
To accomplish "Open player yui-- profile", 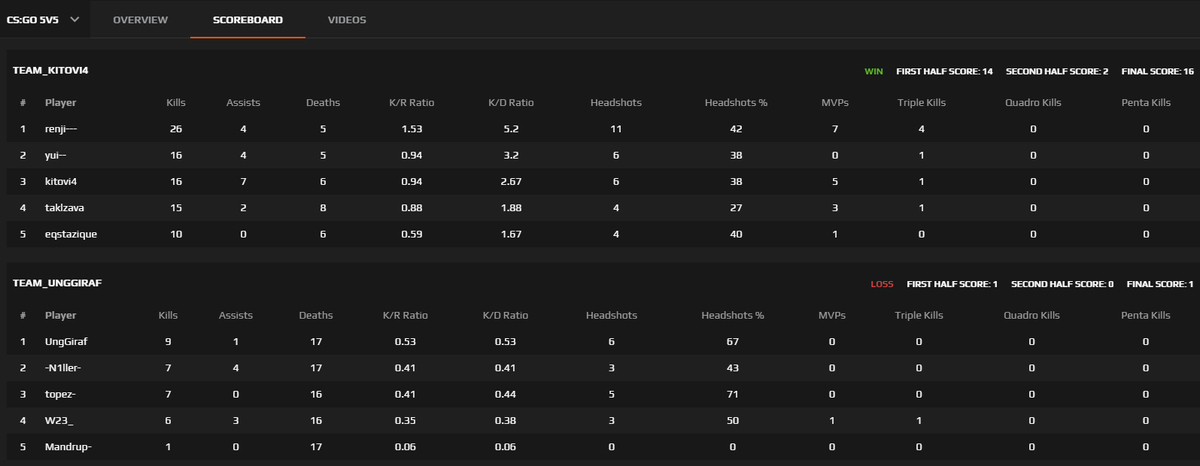I will (56, 155).
